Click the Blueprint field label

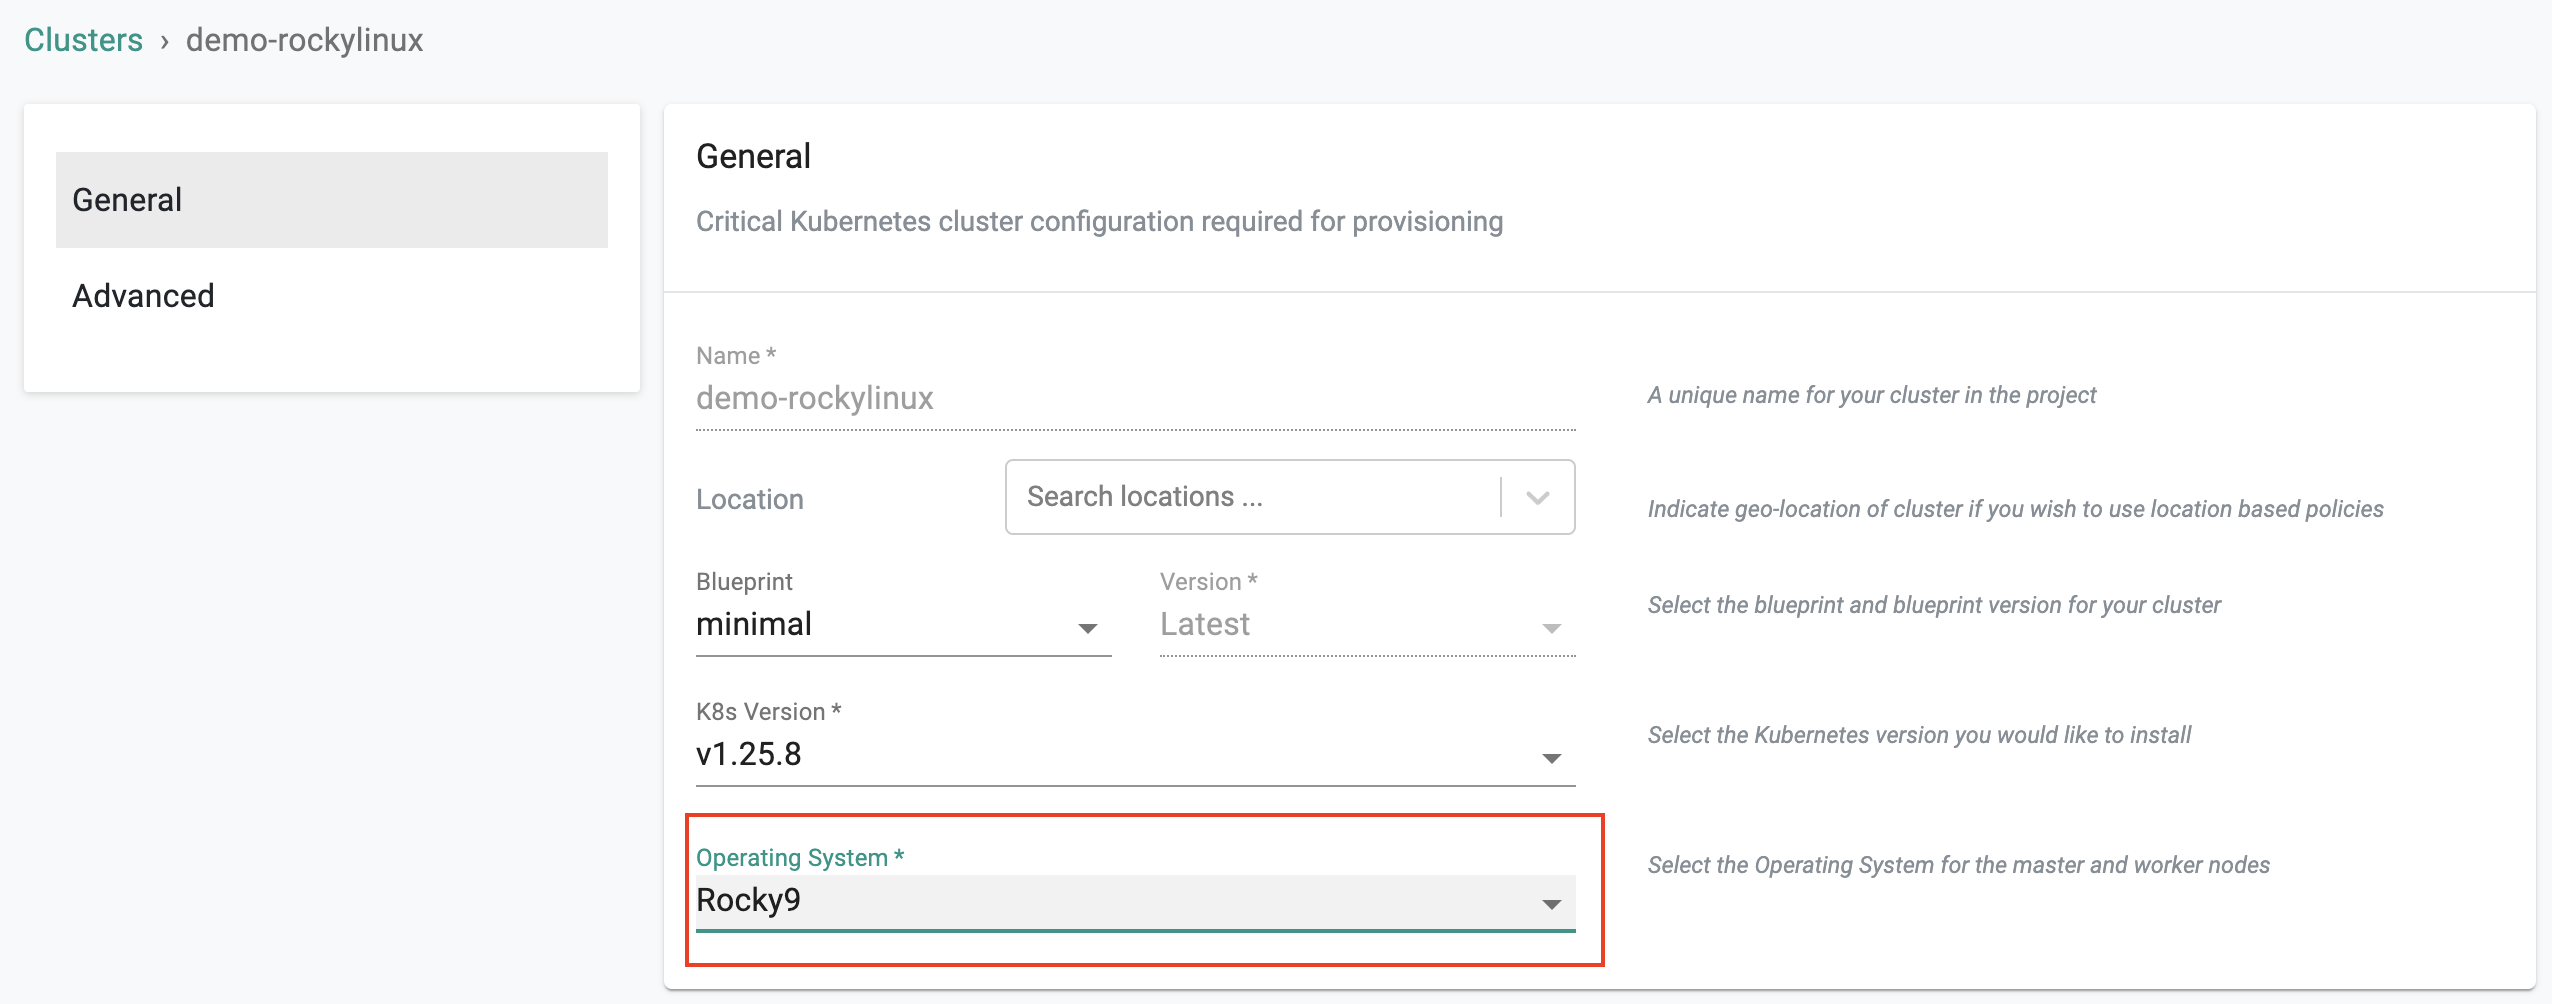[744, 581]
